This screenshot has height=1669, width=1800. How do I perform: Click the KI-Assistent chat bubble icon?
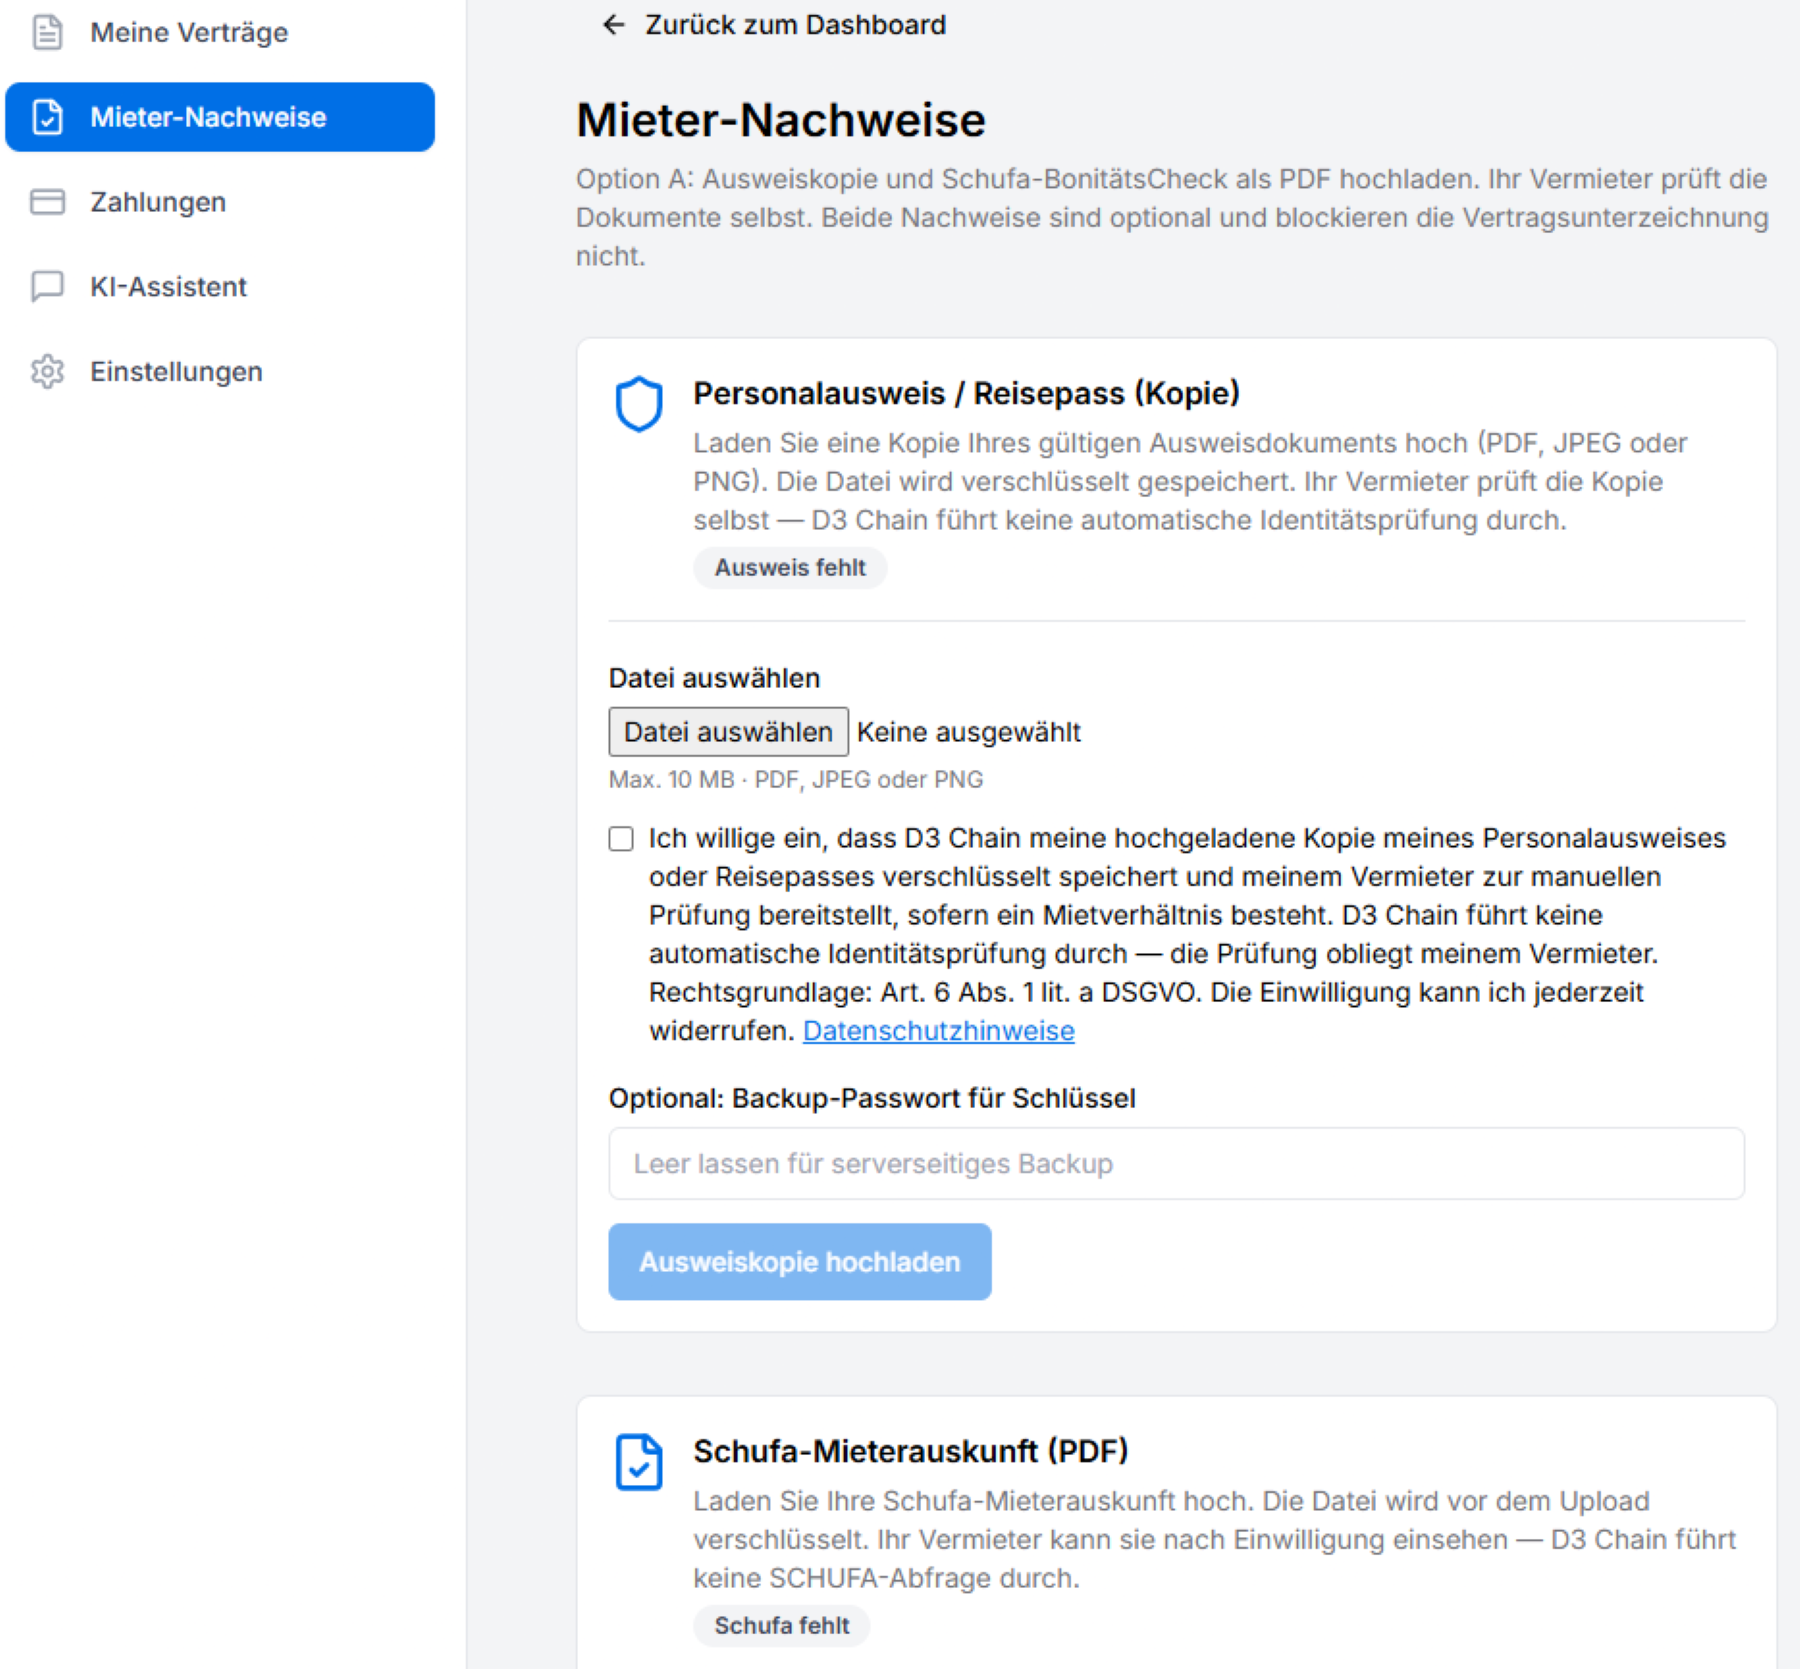point(47,287)
